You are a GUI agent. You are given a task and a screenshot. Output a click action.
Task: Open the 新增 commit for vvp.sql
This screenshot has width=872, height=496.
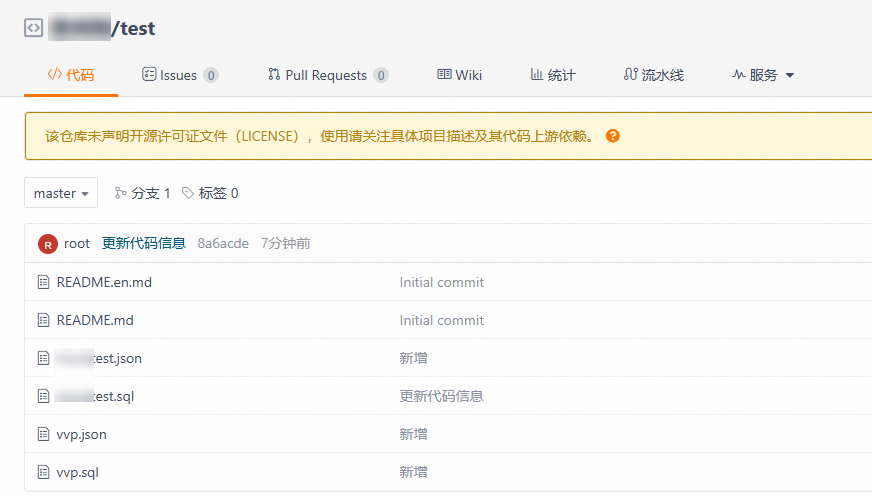tap(413, 473)
